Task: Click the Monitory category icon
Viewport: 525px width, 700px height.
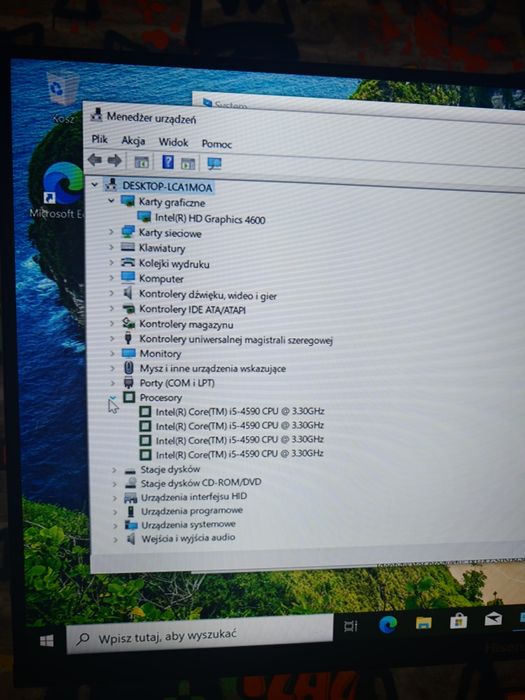Action: (x=129, y=353)
